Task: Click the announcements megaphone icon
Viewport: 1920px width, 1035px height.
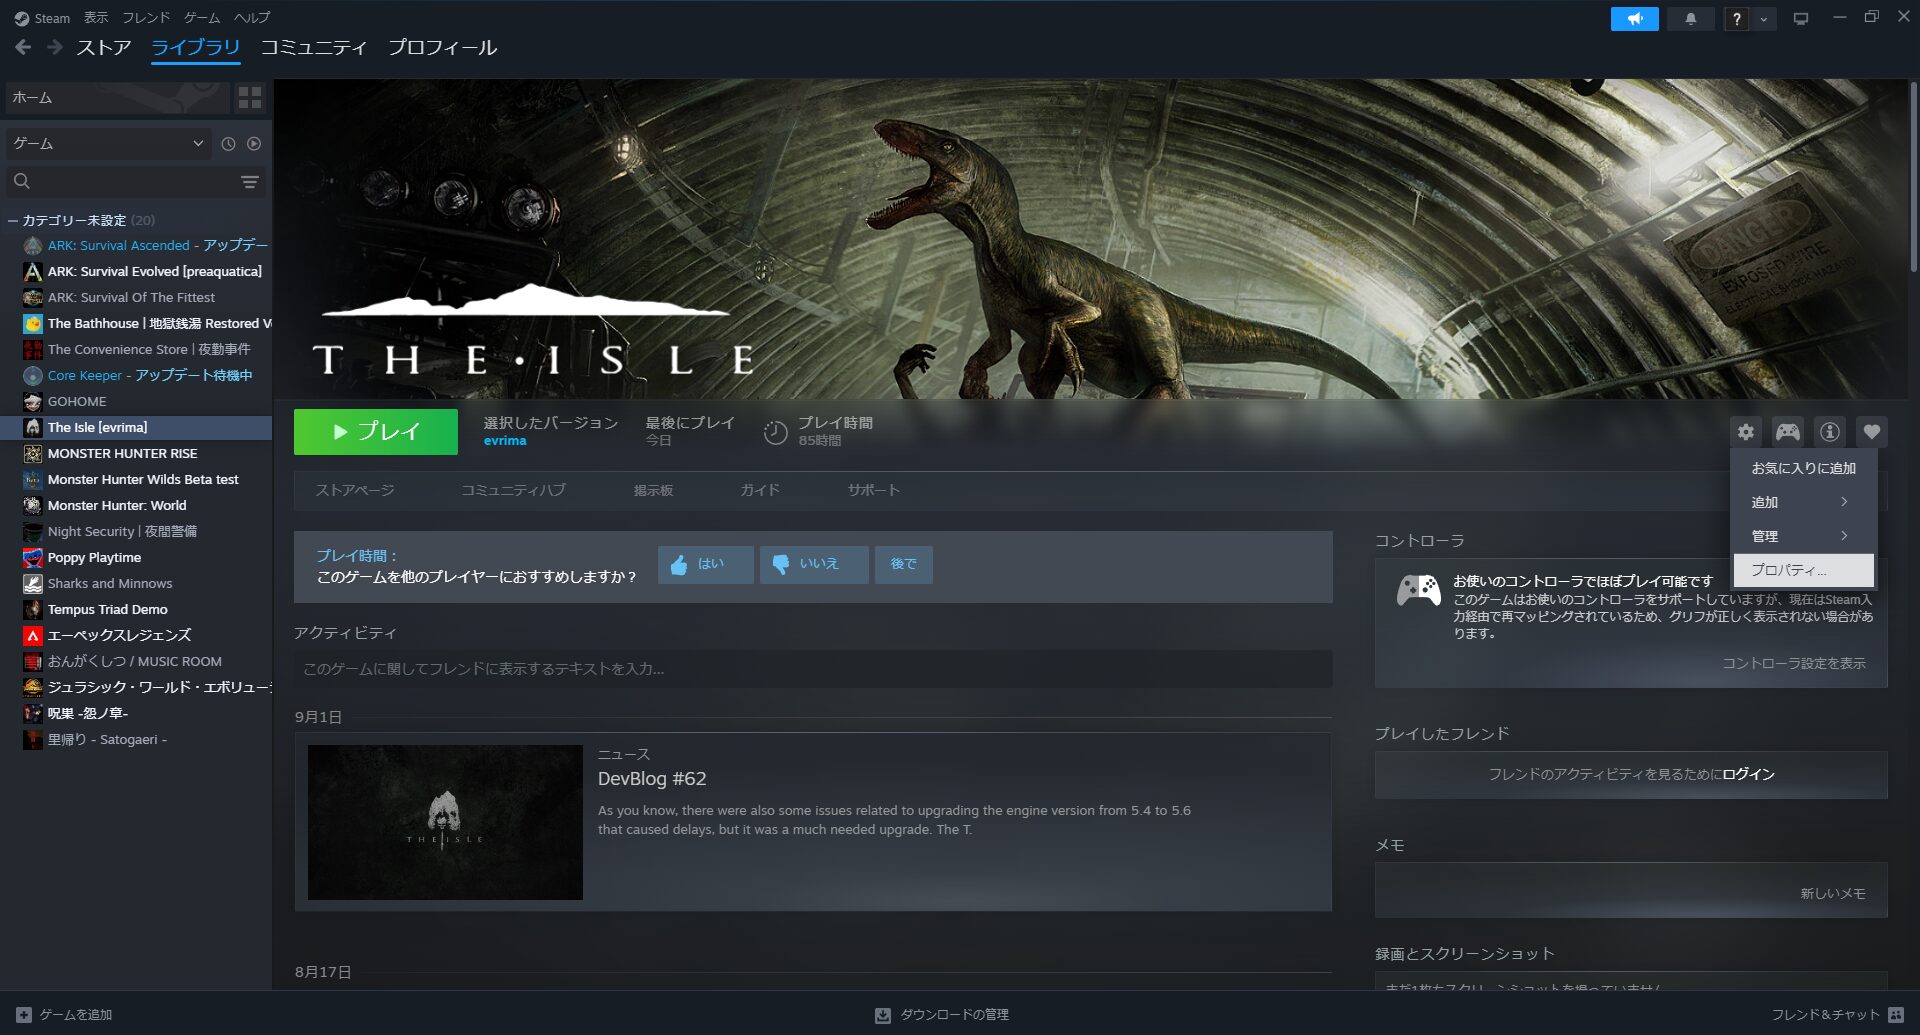Action: [1634, 19]
